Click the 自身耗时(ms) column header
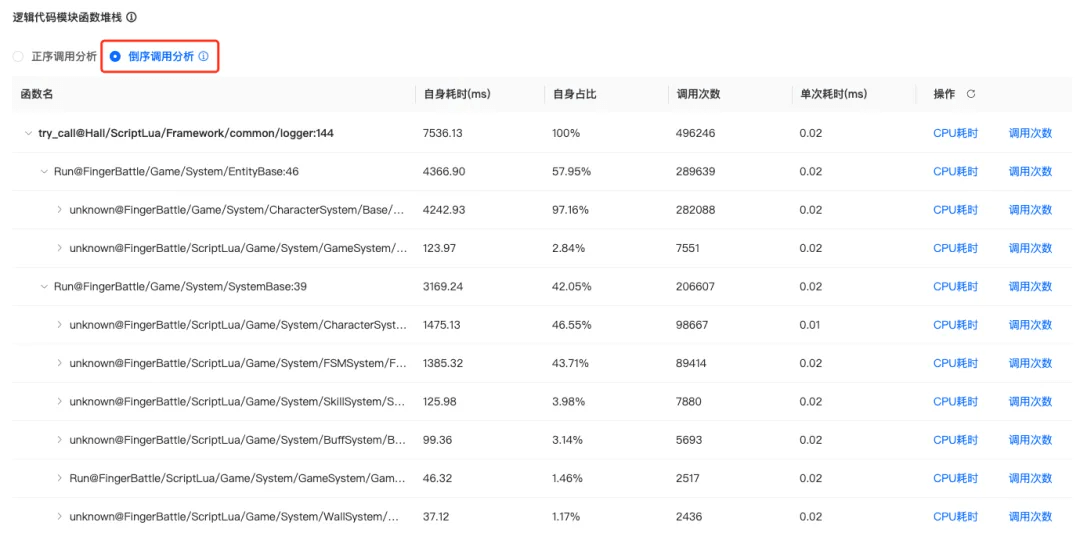Viewport: 1080px width, 533px height. click(457, 94)
